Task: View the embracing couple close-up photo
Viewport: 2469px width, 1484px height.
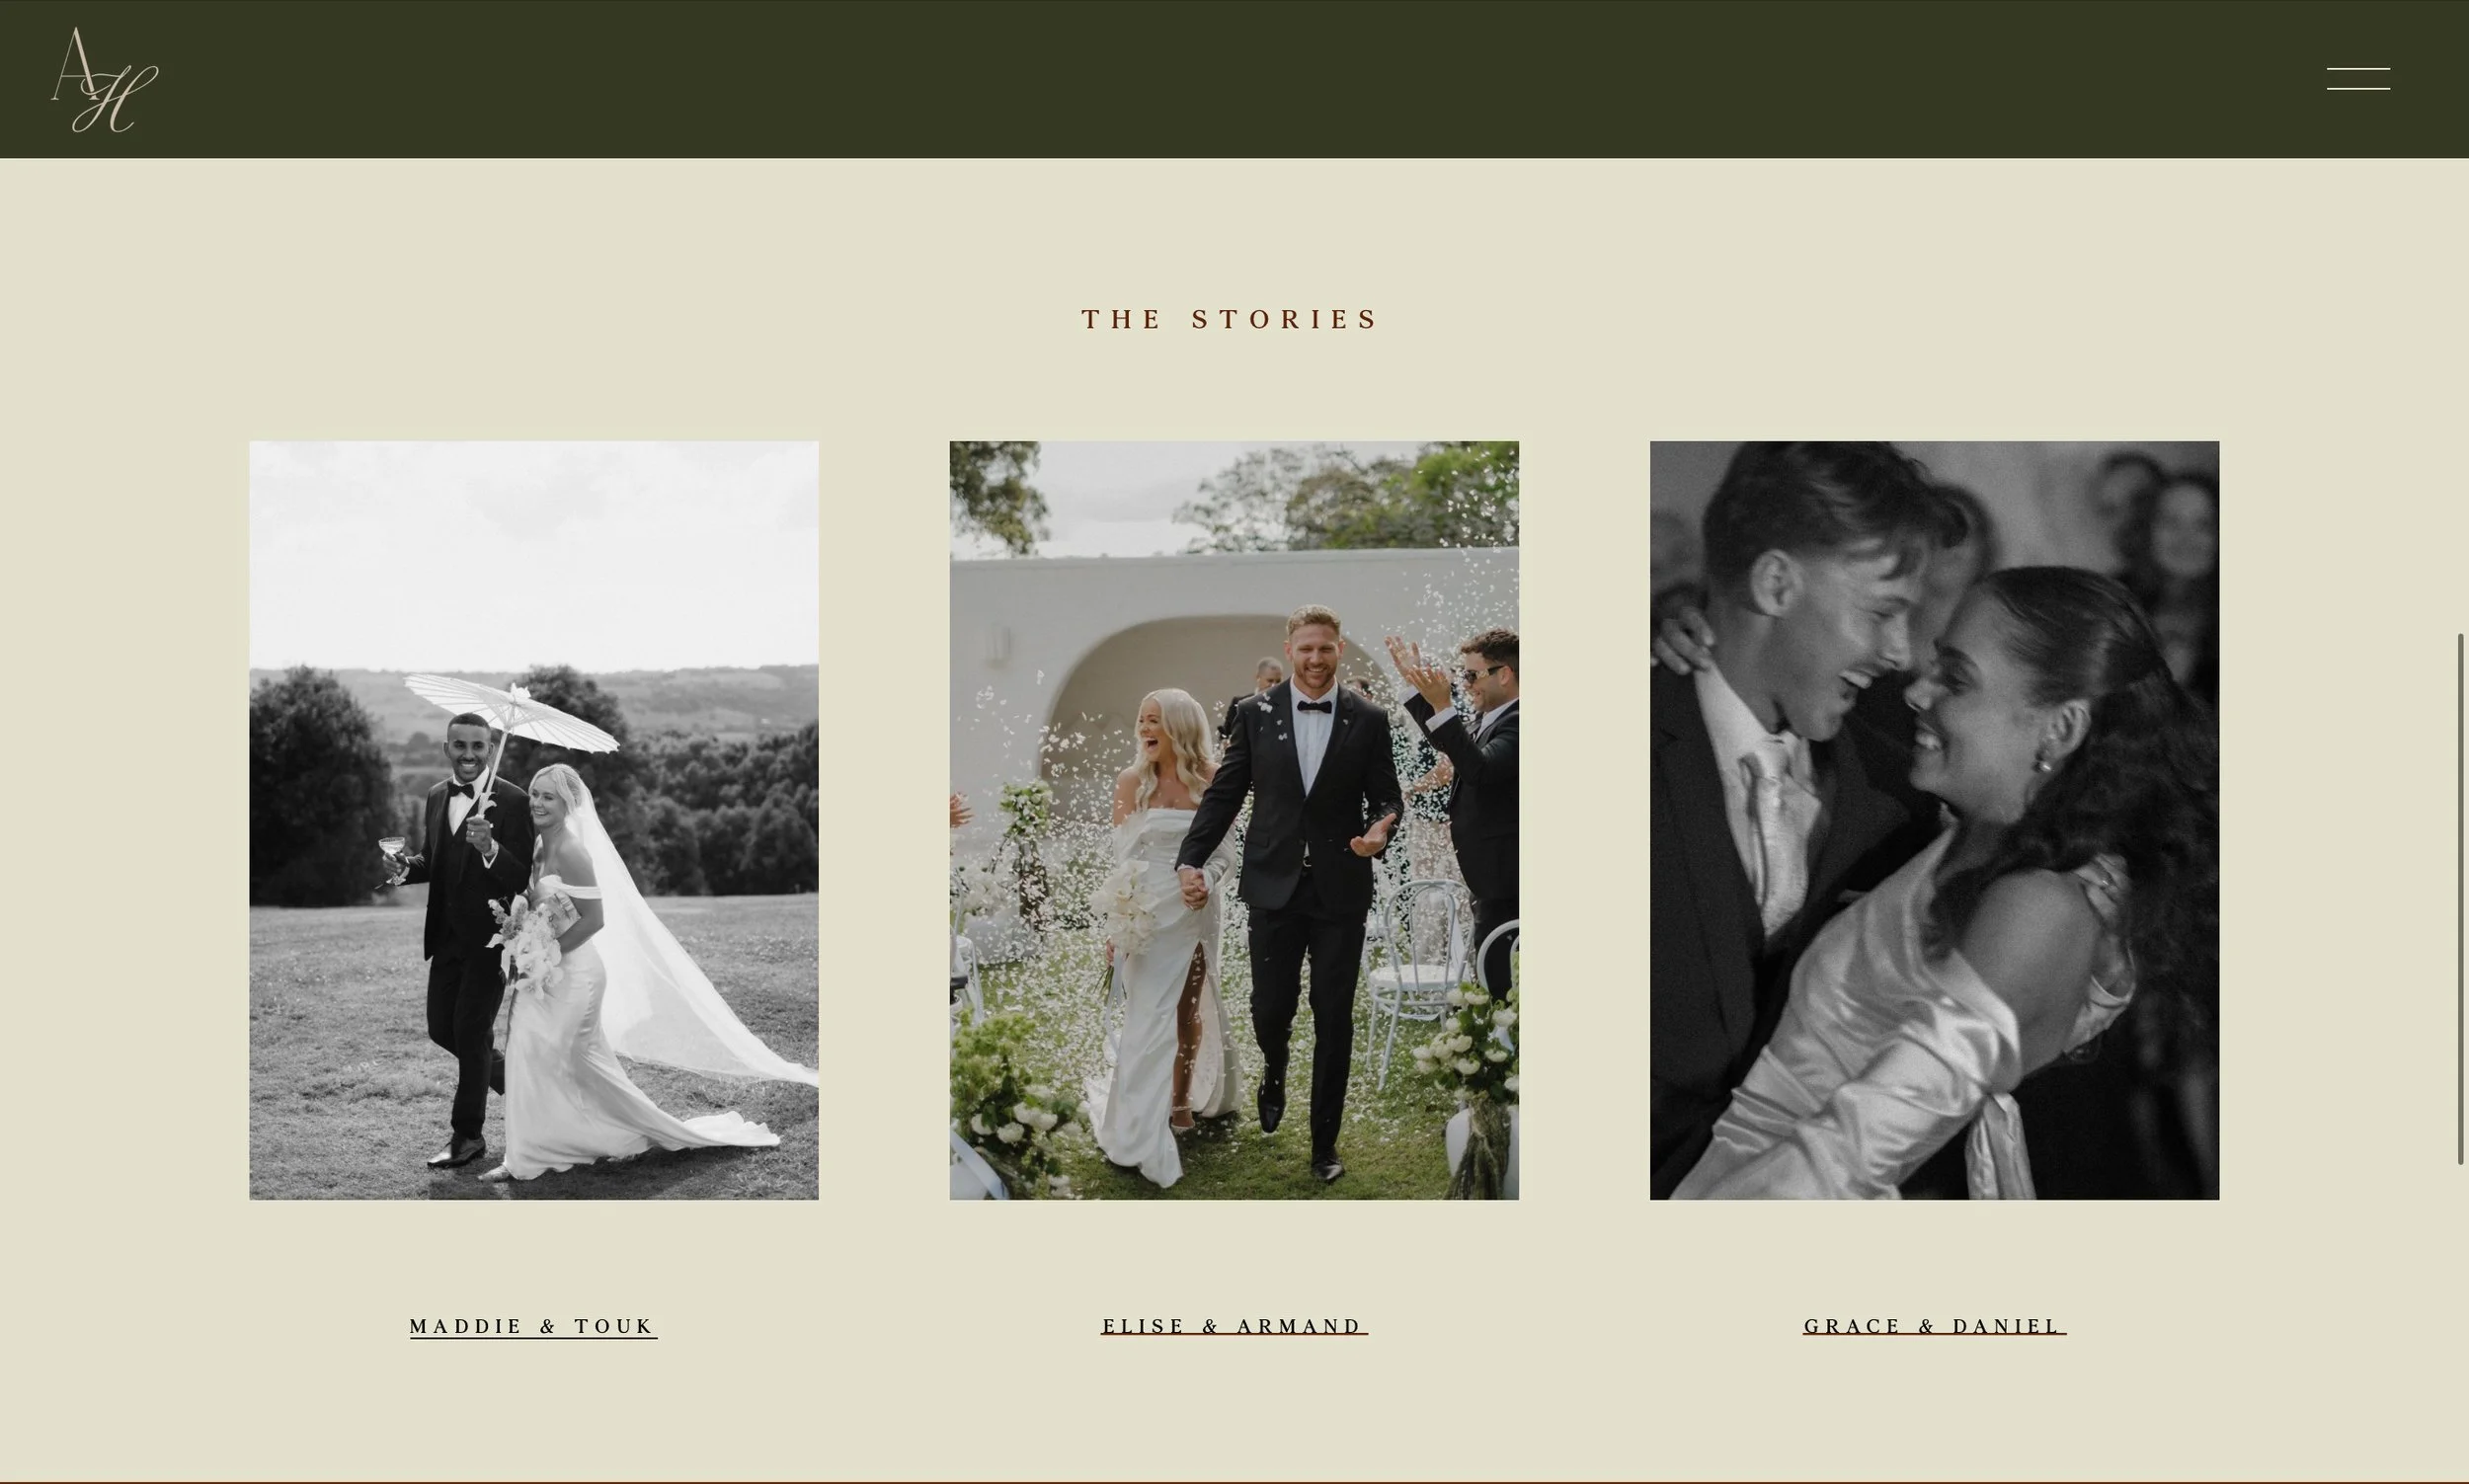Action: click(1934, 820)
